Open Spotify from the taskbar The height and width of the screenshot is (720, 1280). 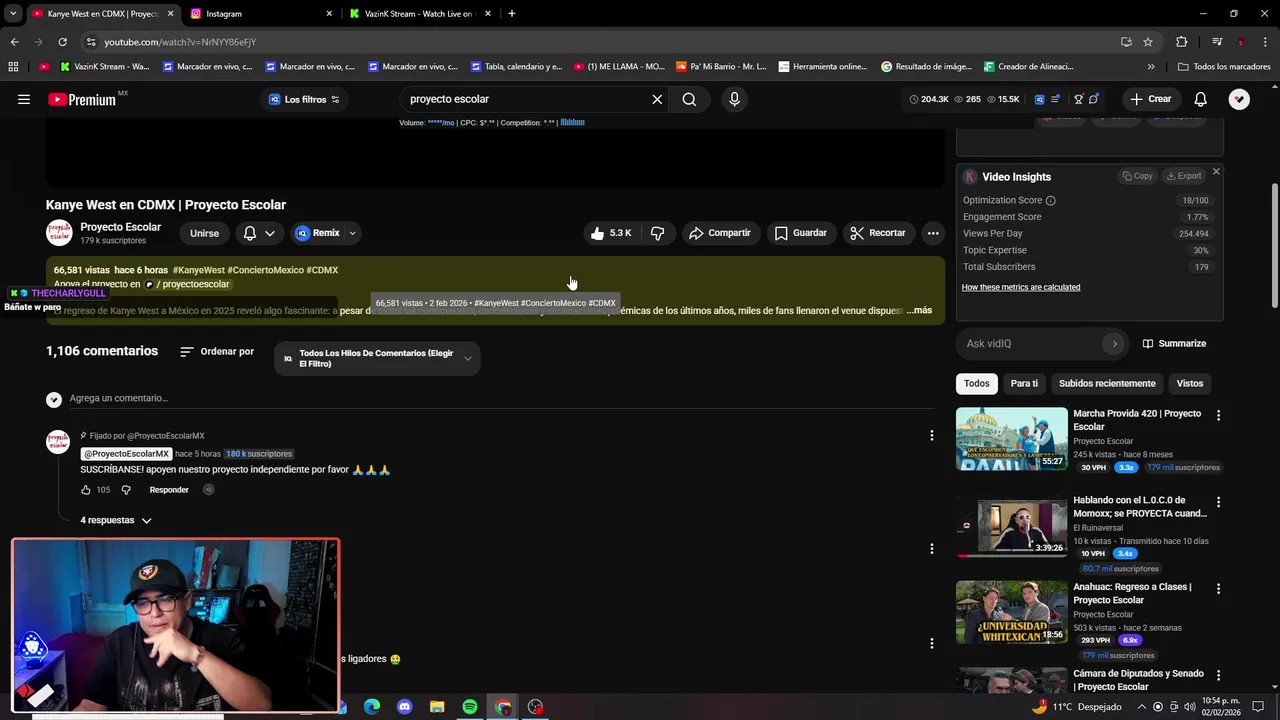point(470,707)
